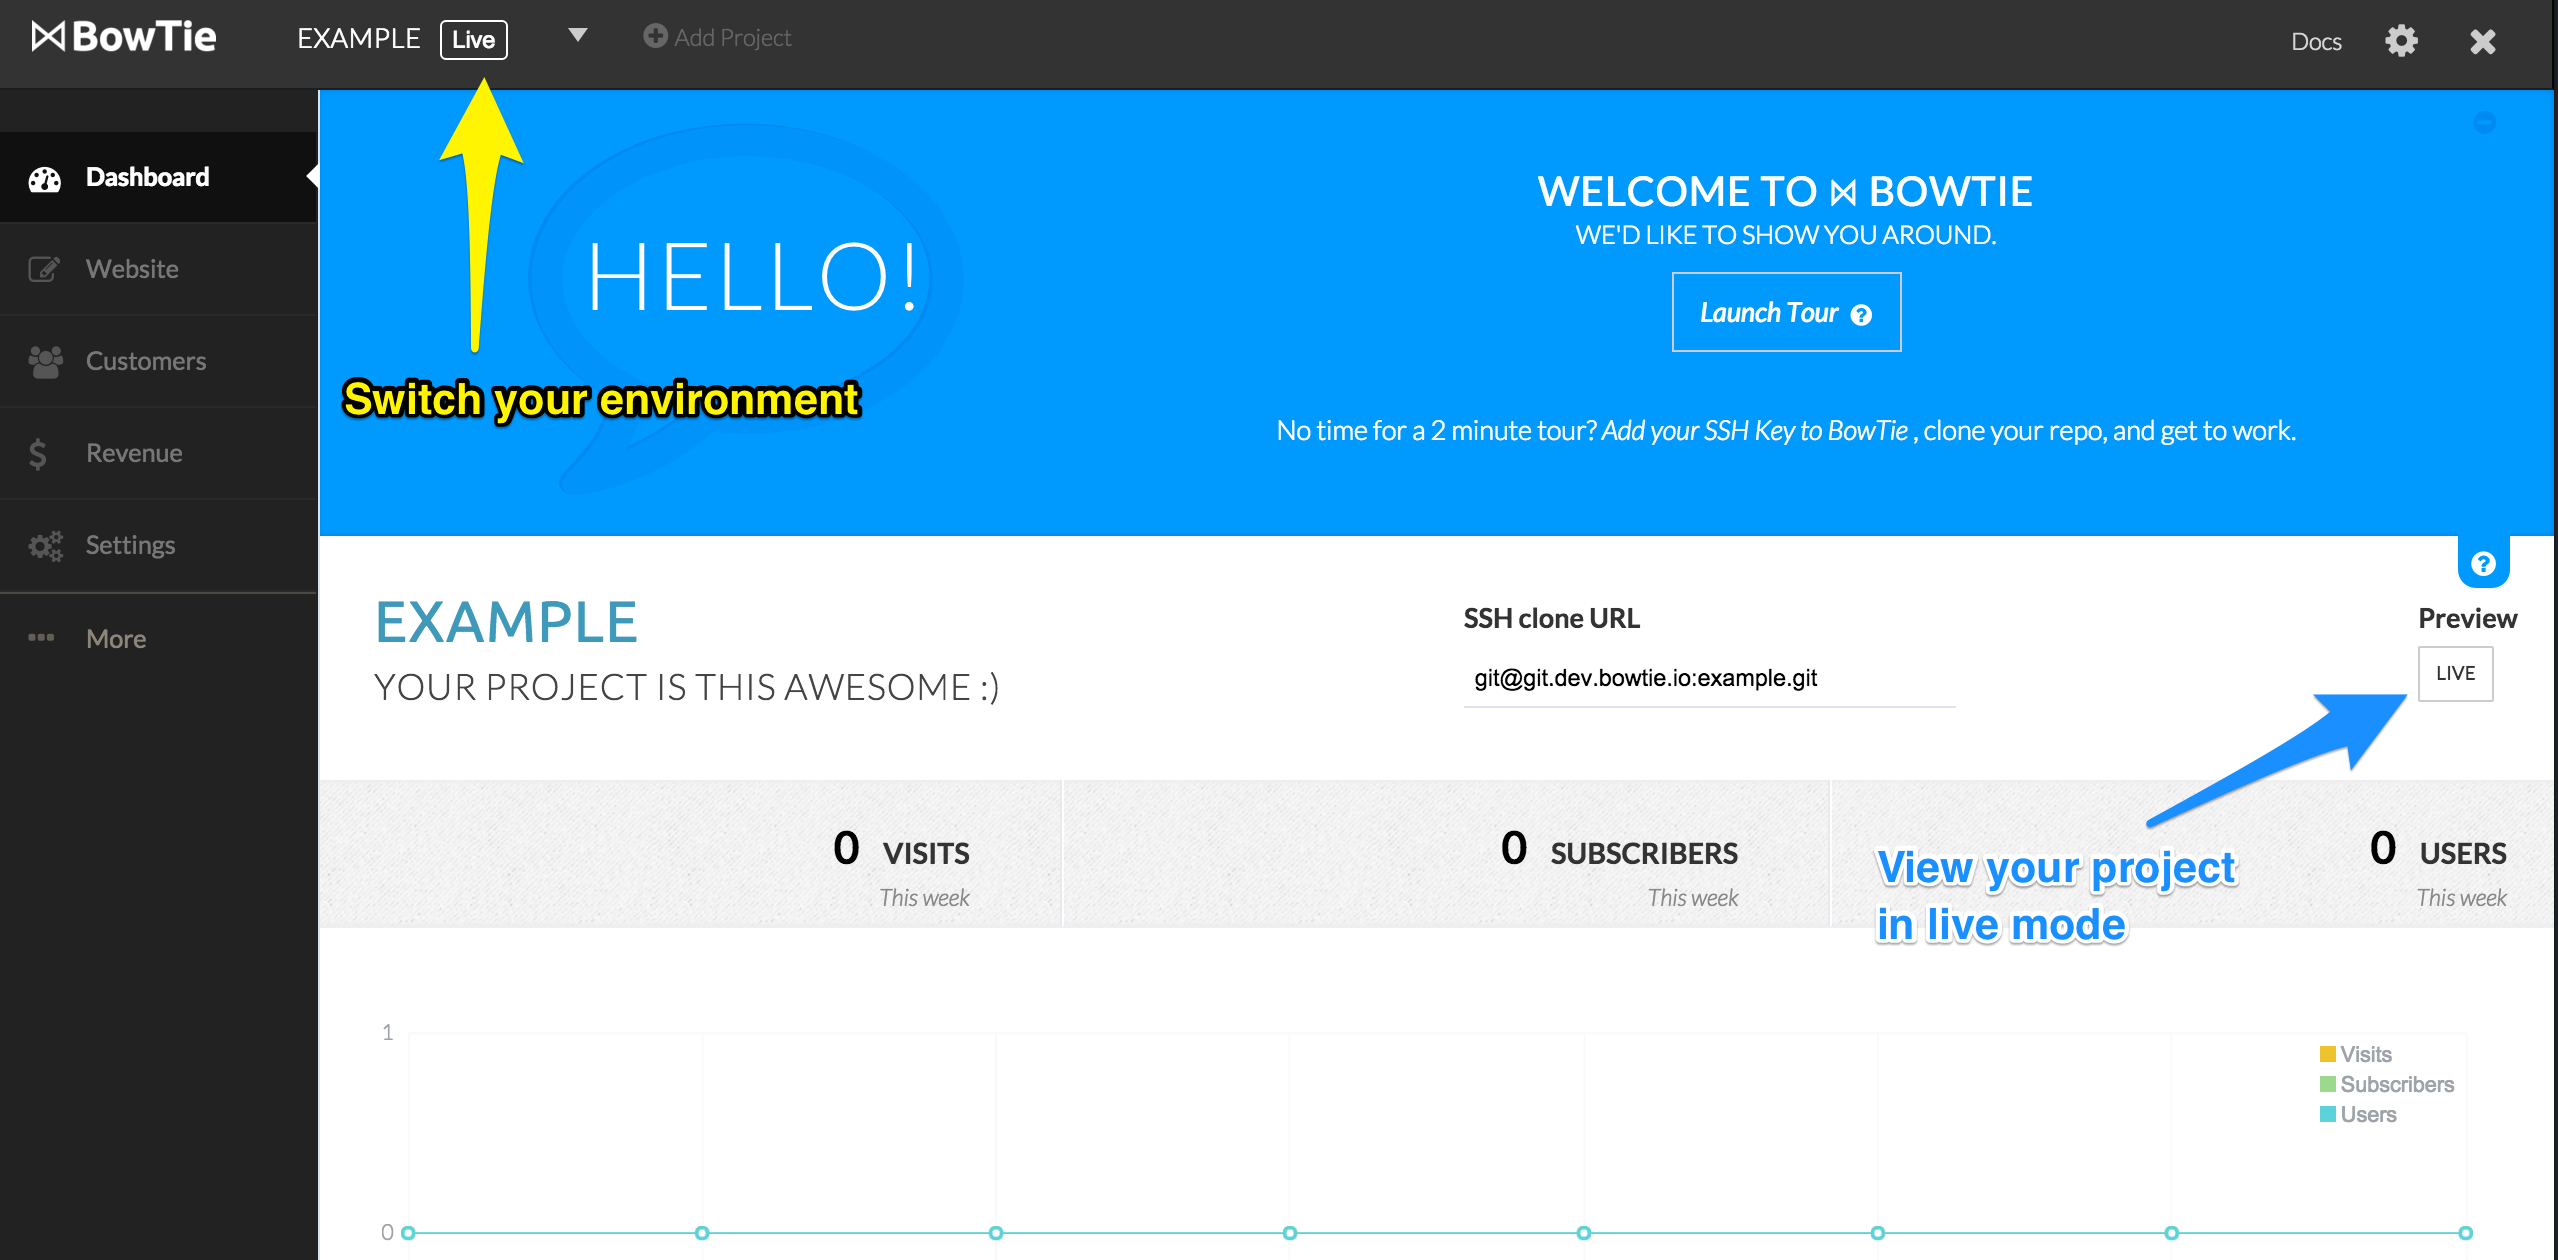Open the blue help question-mark tab
This screenshot has height=1260, width=2558.
(x=2483, y=563)
